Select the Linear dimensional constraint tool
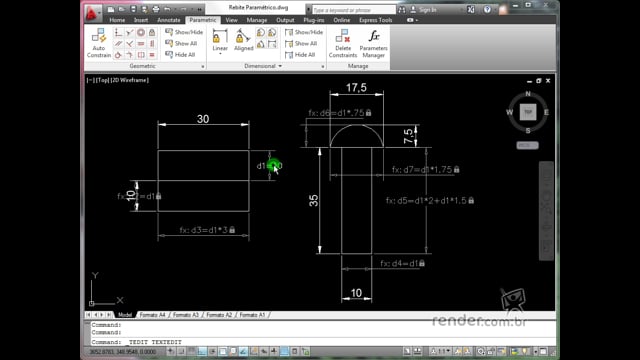The height and width of the screenshot is (360, 640). click(220, 40)
